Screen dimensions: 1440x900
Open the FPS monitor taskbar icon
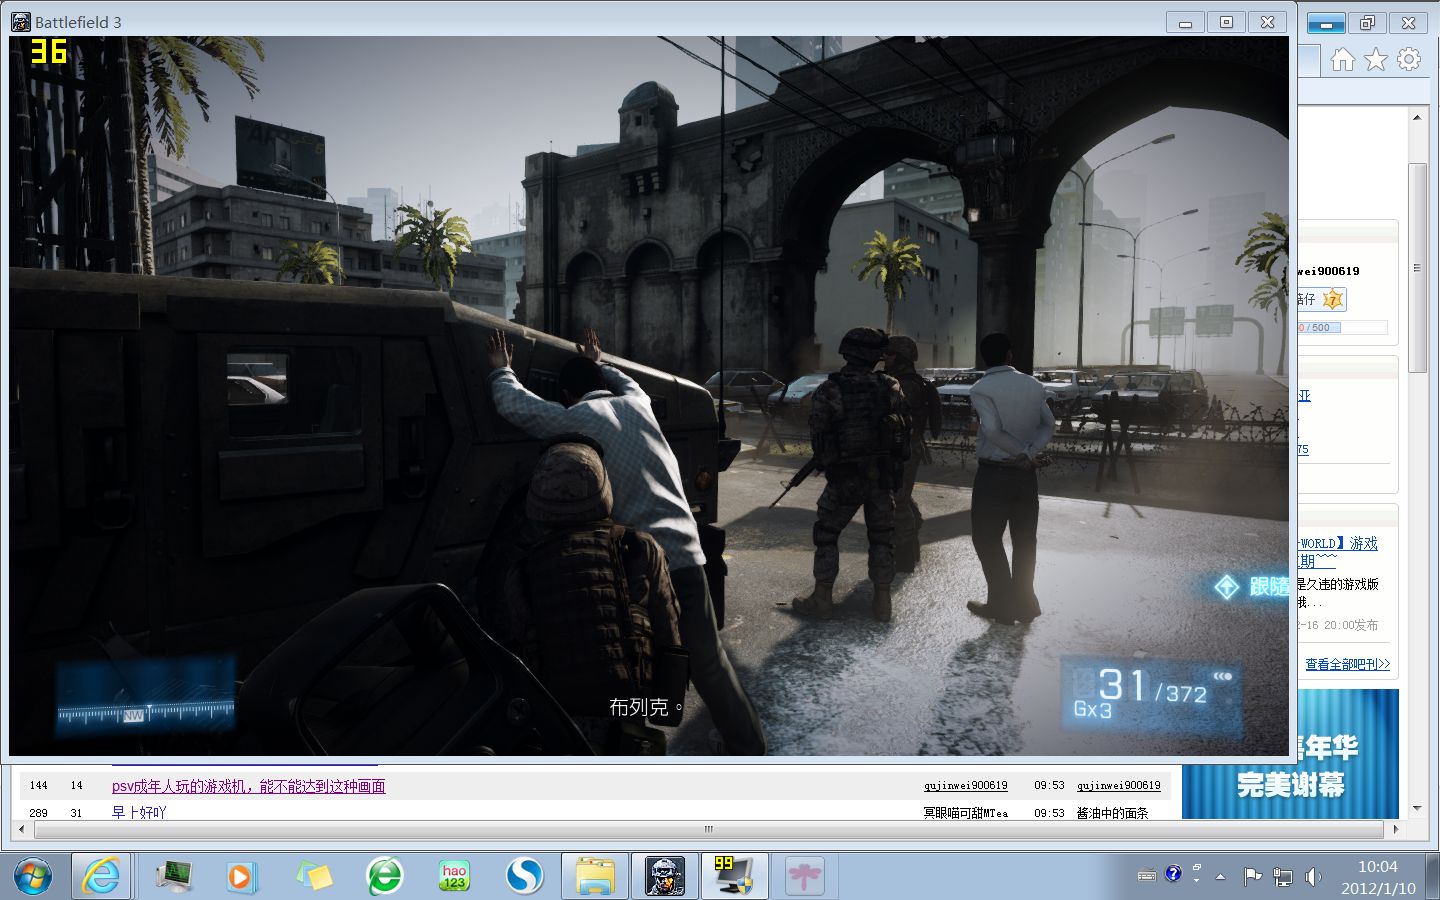(x=735, y=876)
